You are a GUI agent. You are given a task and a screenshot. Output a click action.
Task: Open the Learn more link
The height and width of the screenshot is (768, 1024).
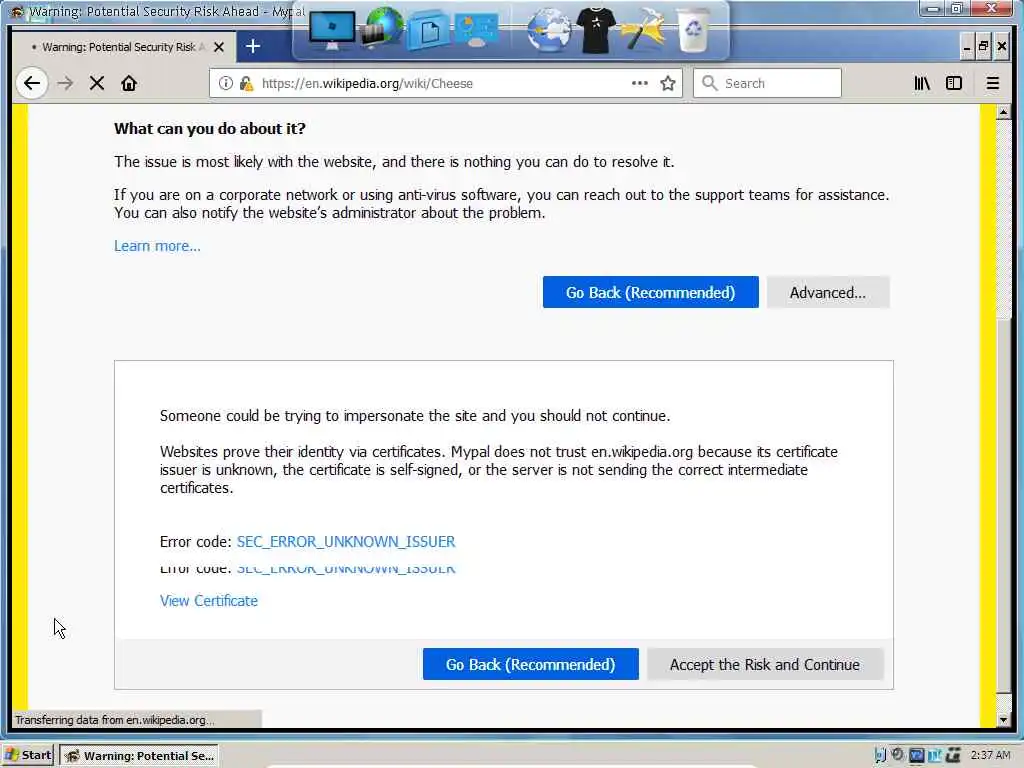point(157,246)
